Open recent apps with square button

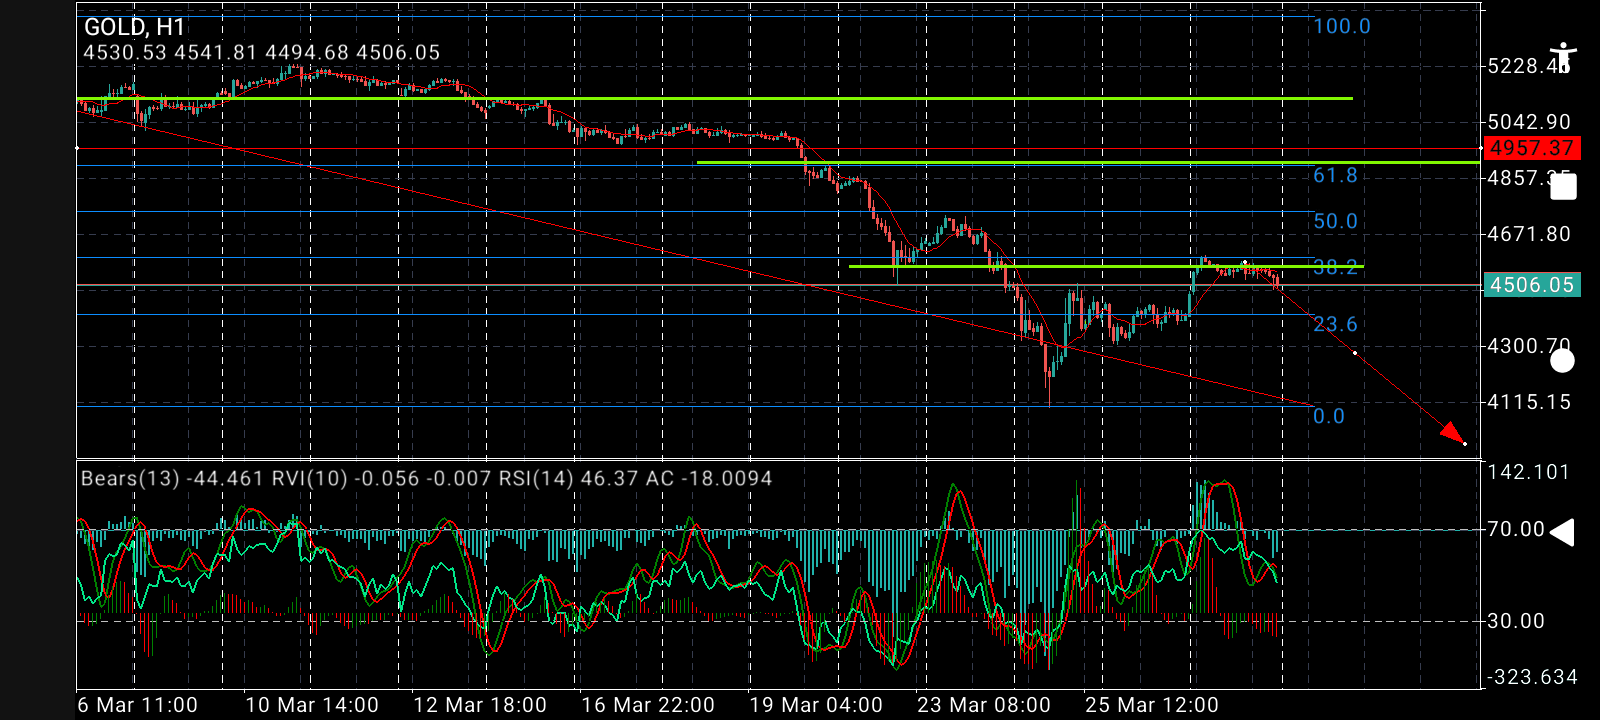(1563, 187)
